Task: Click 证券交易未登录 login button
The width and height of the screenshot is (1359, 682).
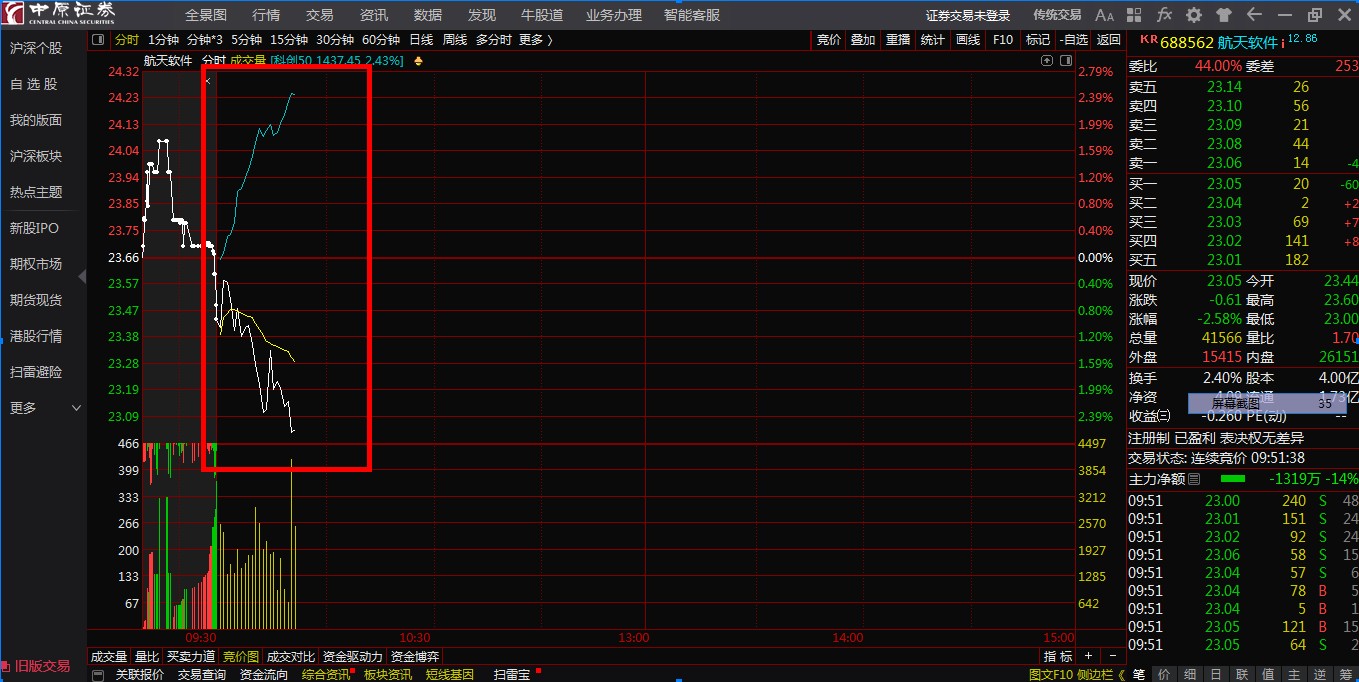Action: coord(968,15)
